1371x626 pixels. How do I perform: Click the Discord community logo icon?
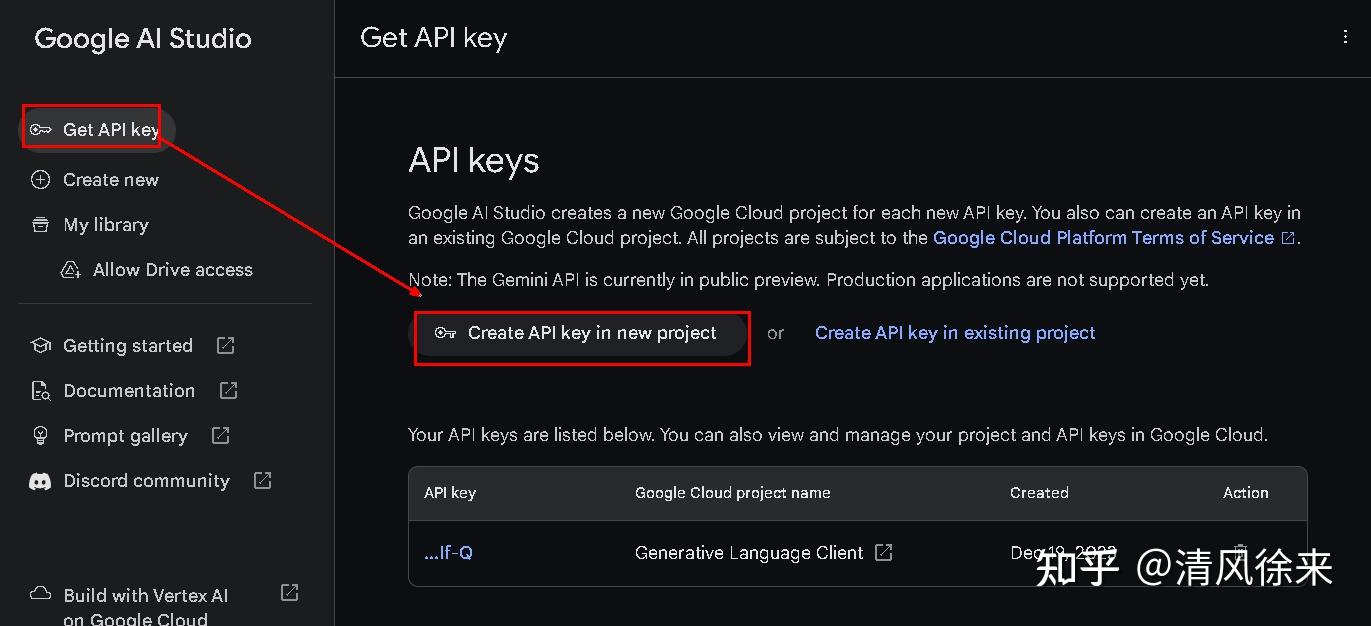(x=40, y=481)
